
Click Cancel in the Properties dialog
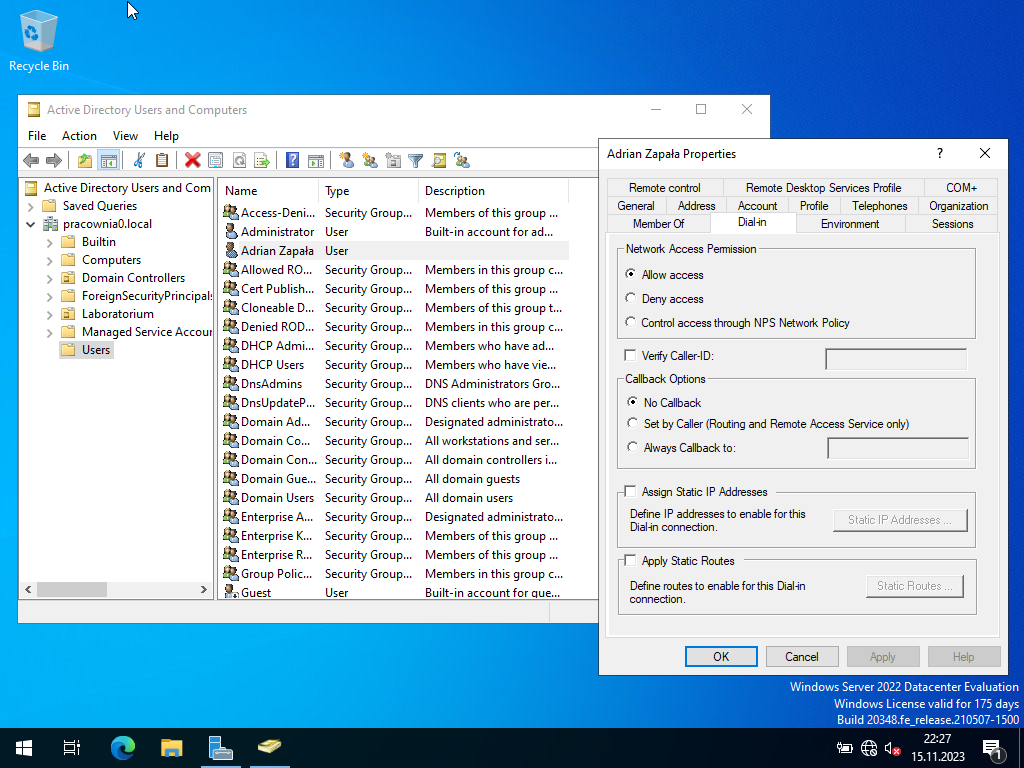(x=801, y=656)
